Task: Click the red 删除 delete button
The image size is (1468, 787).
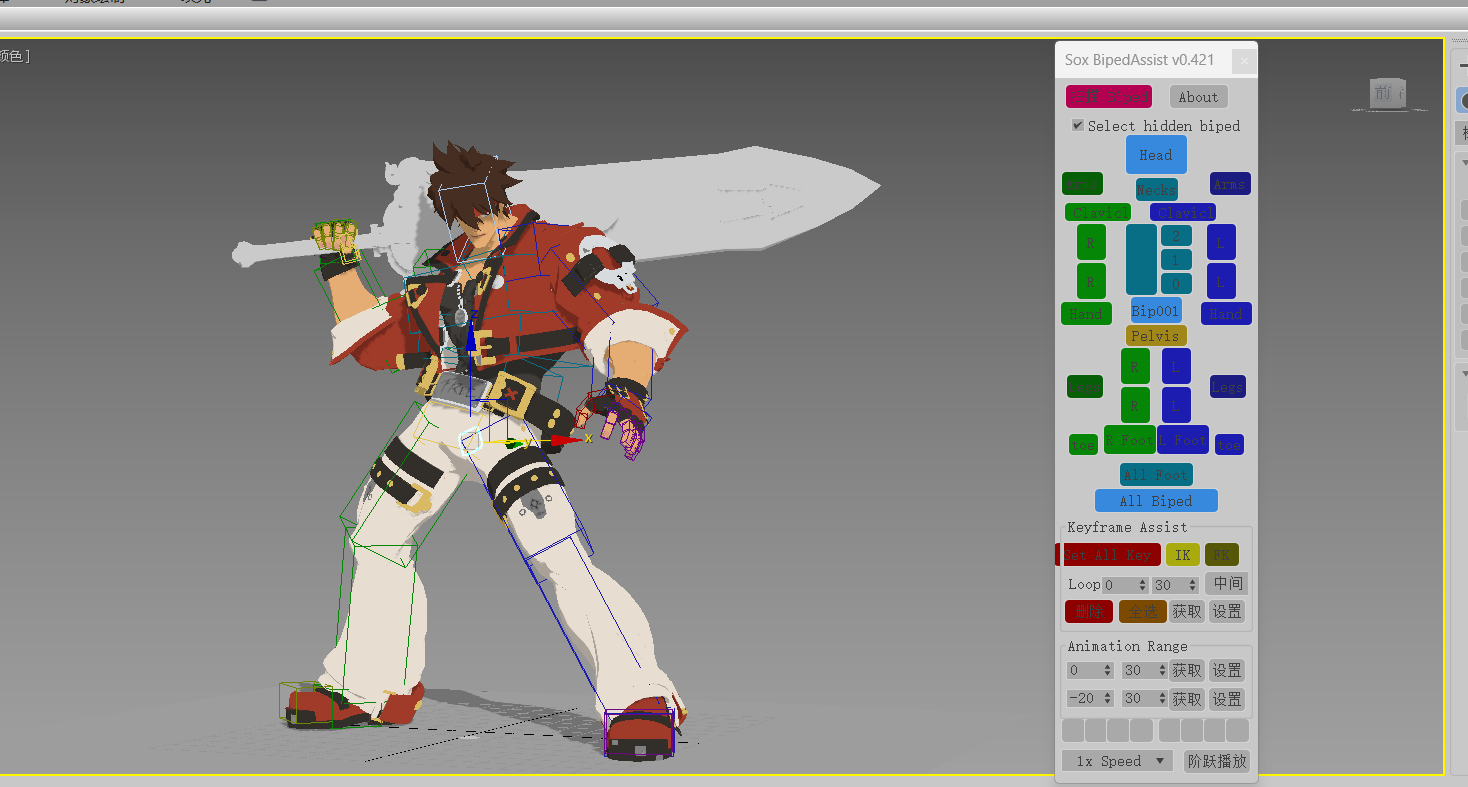Action: coord(1089,611)
